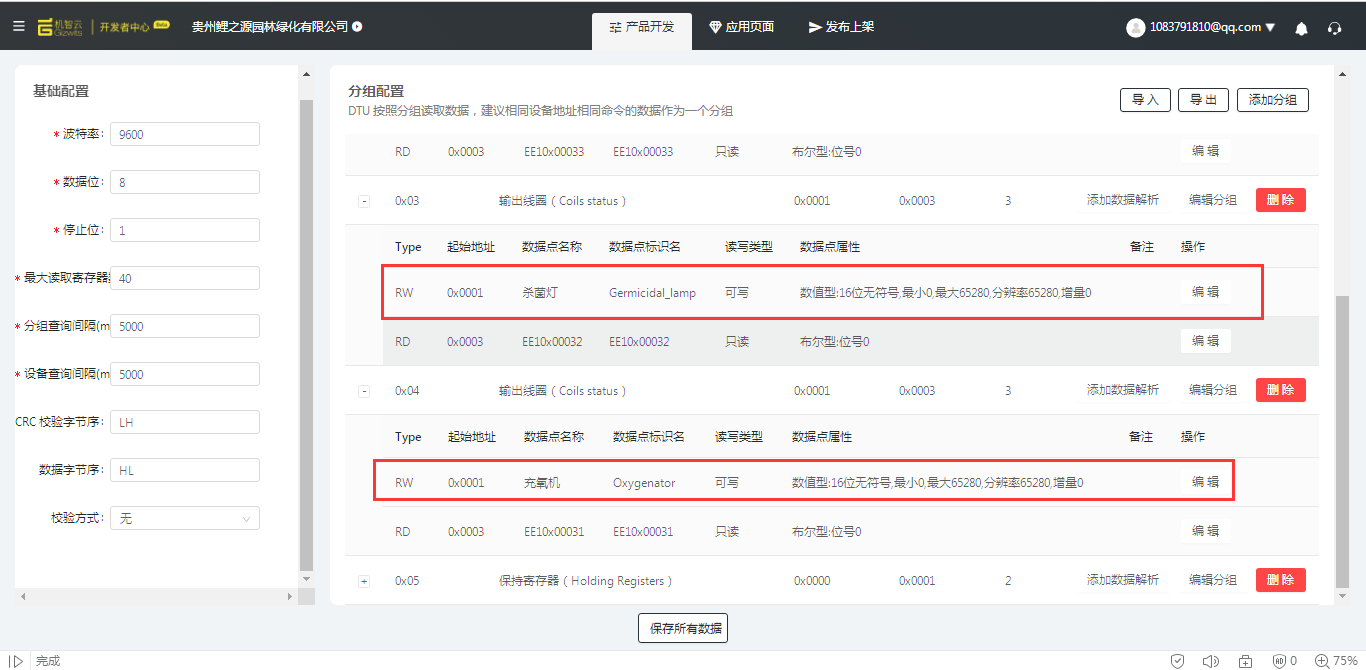Toggle the sound speaker icon in status bar
This screenshot has height=670, width=1366.
pos(1211,661)
